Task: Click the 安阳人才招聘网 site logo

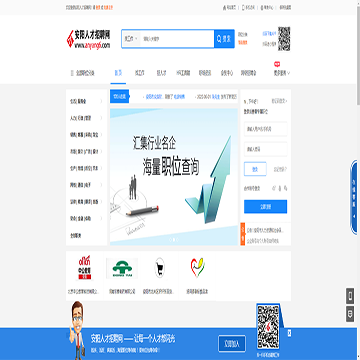Action: (88, 39)
